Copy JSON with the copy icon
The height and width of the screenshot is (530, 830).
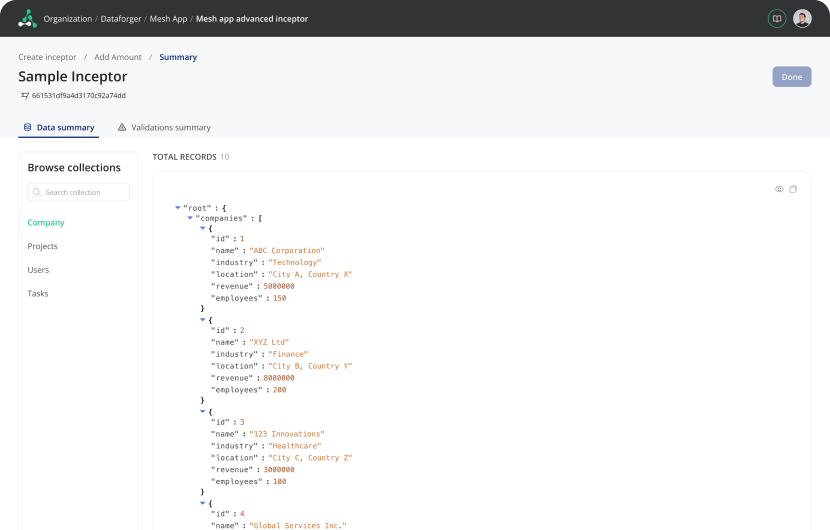click(793, 189)
